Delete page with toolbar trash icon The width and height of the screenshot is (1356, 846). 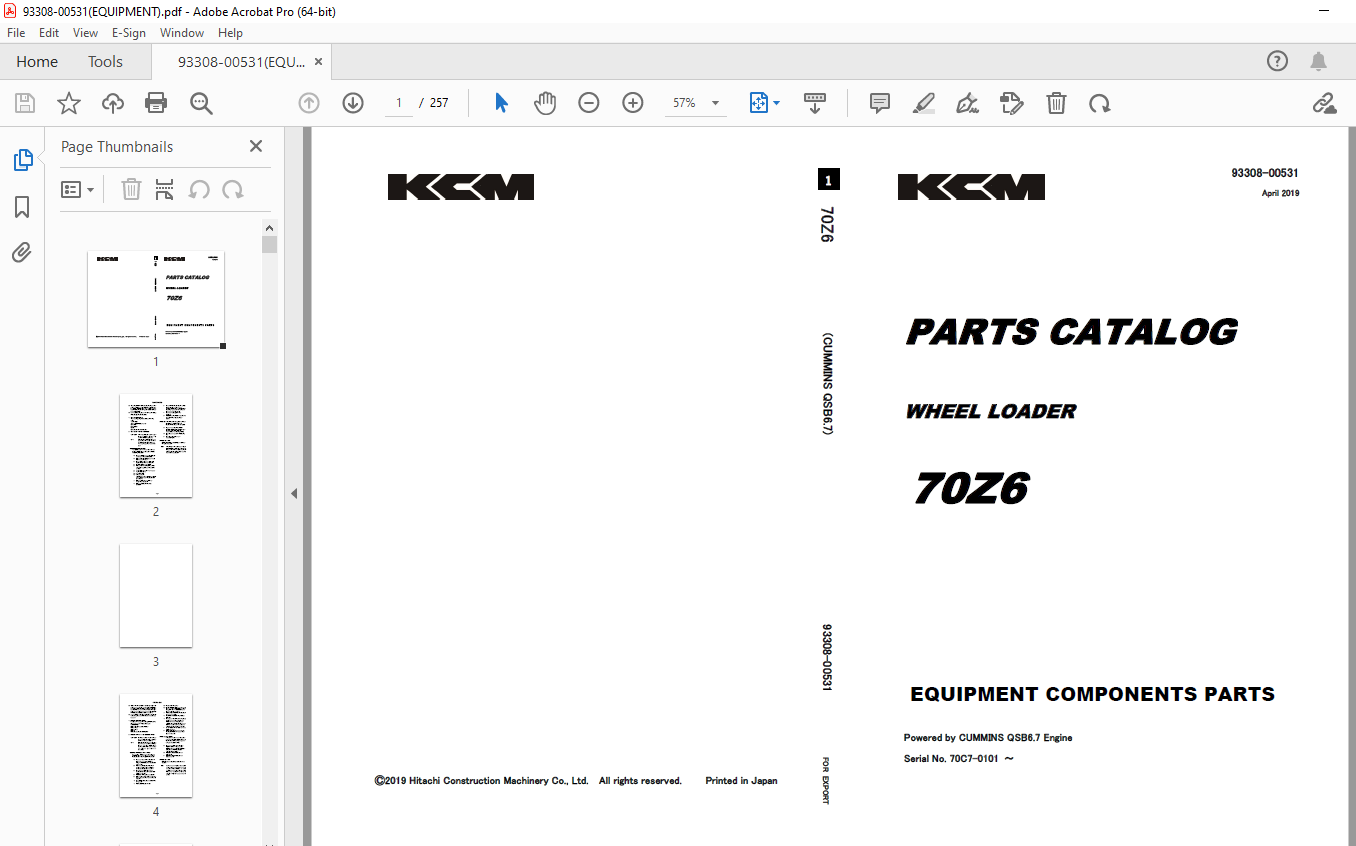coord(1056,103)
